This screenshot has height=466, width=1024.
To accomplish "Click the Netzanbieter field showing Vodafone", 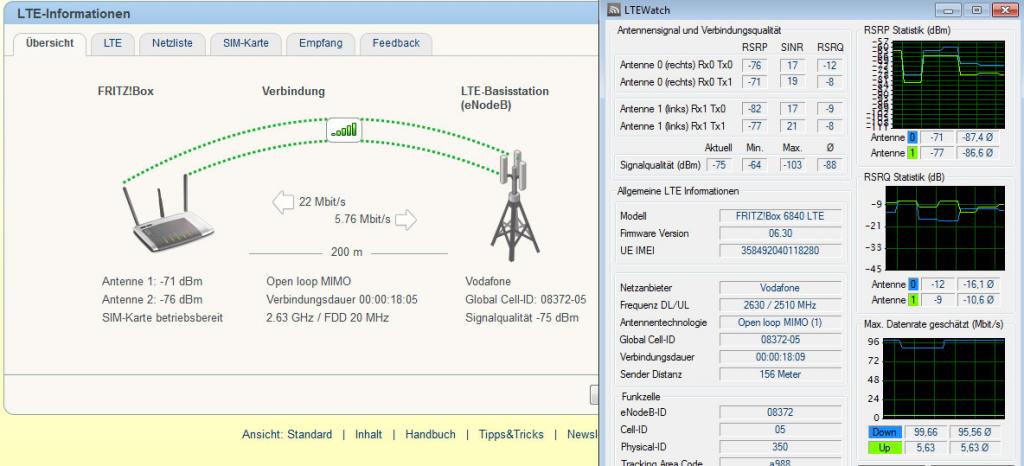I will point(780,287).
